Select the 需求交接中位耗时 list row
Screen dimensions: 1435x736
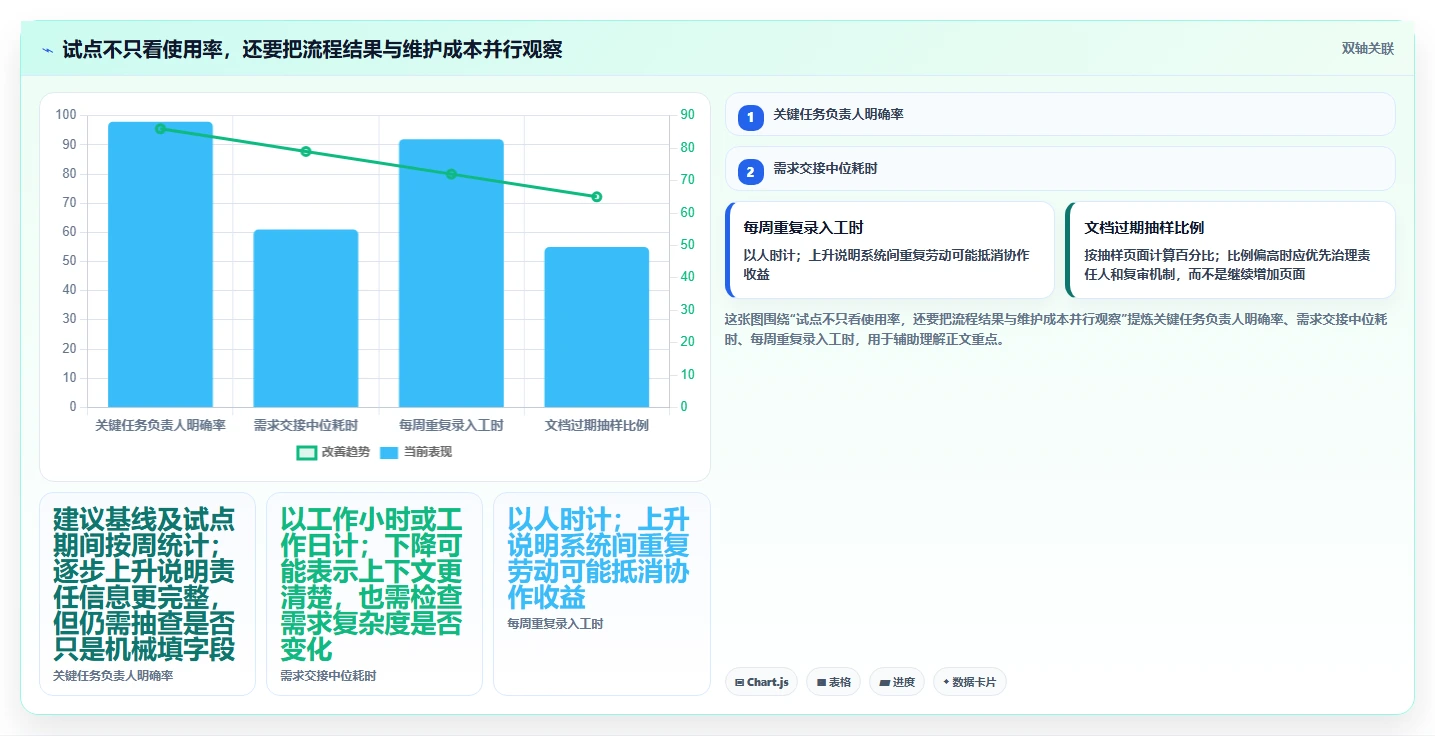pyautogui.click(x=1060, y=169)
